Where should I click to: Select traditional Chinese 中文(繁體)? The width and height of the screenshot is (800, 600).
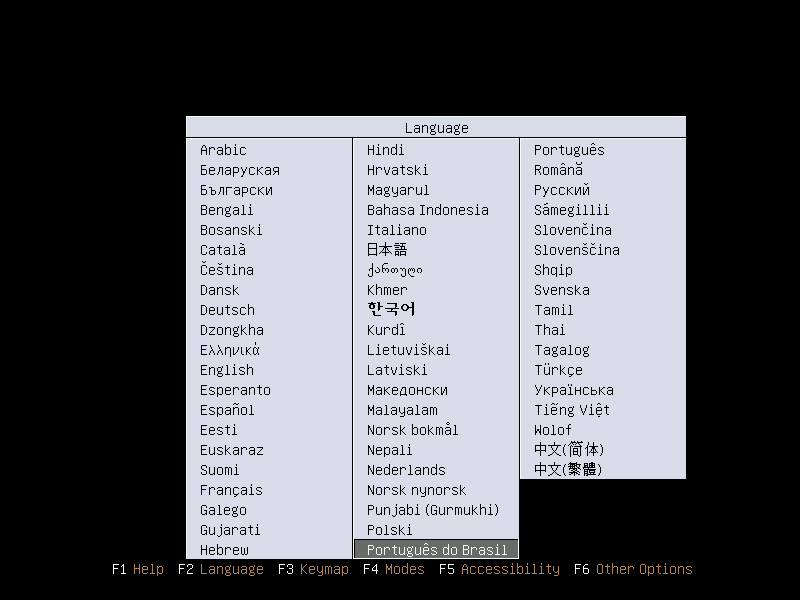pos(568,470)
